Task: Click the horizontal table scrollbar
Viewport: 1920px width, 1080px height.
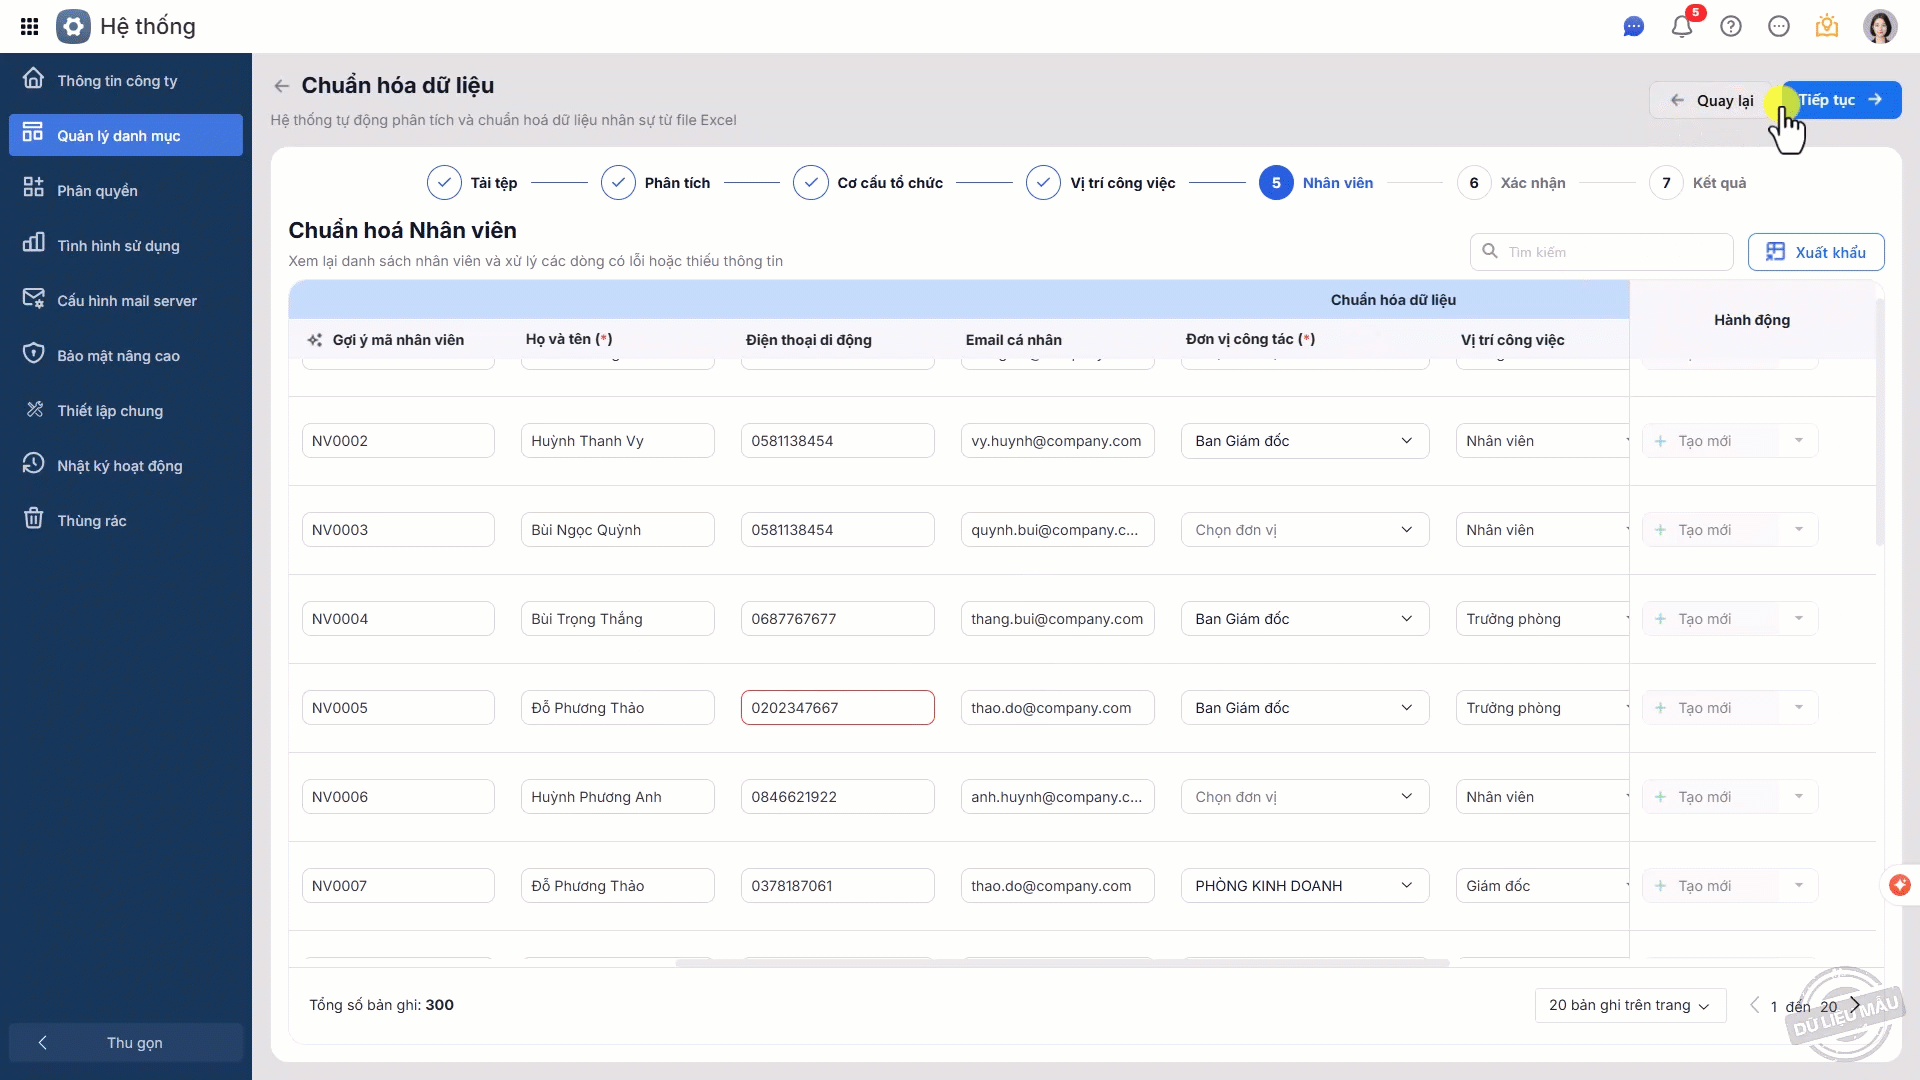Action: [x=1062, y=963]
